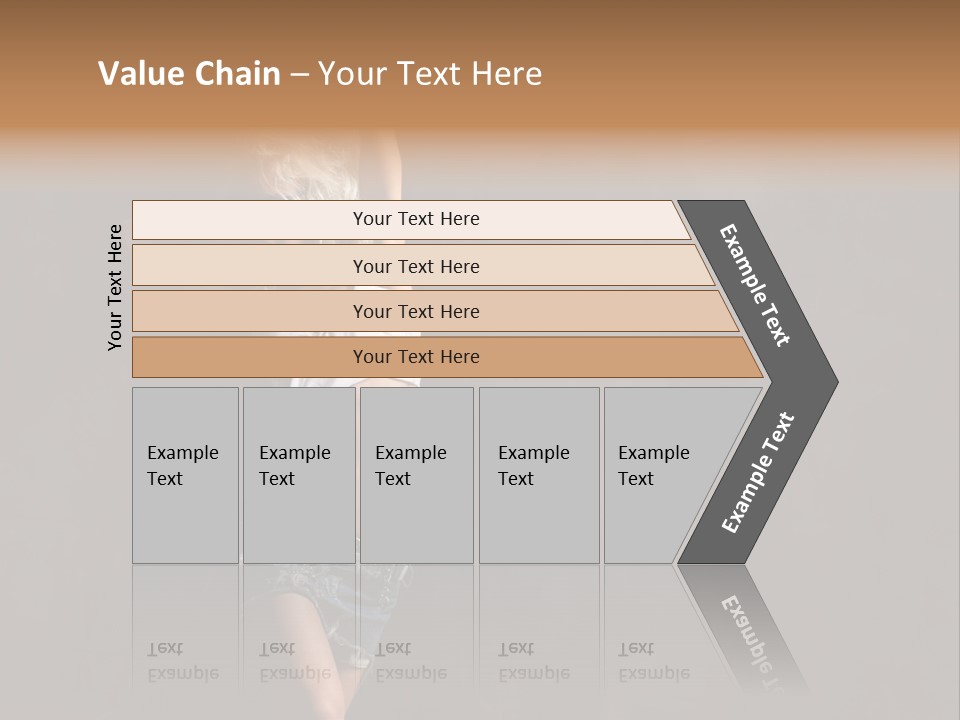
Task: Click the upper dark chevron "Example Text" segment
Action: click(x=756, y=285)
